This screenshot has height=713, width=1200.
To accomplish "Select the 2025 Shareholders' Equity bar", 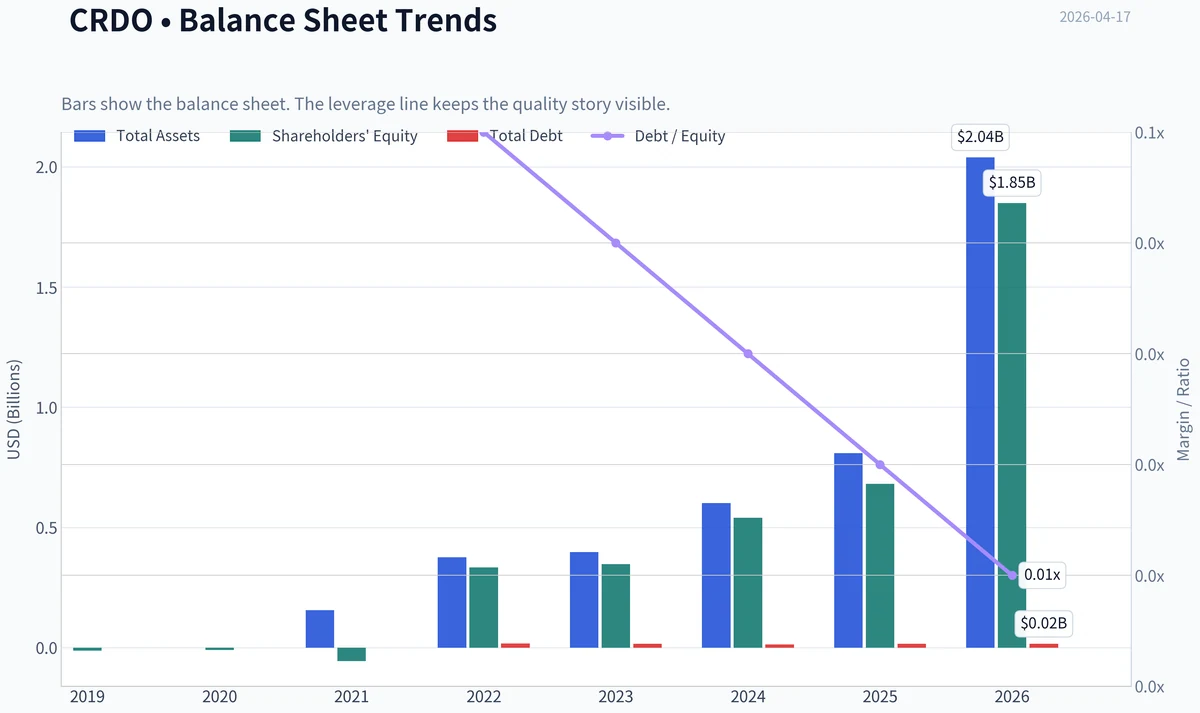I will tap(880, 566).
